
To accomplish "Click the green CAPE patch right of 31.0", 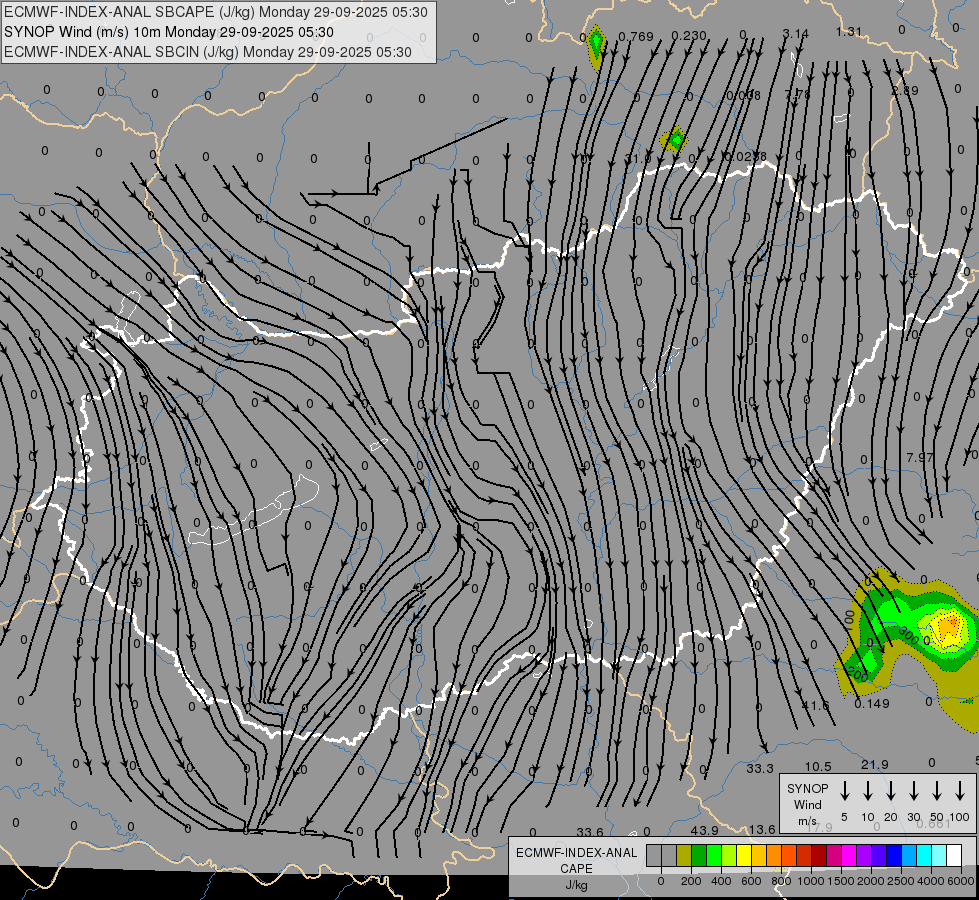I will click(x=675, y=139).
